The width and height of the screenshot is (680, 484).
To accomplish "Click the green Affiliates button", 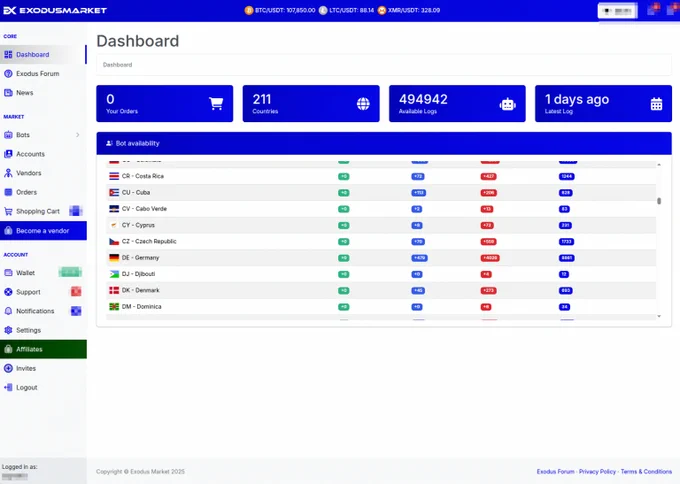I will coord(43,349).
